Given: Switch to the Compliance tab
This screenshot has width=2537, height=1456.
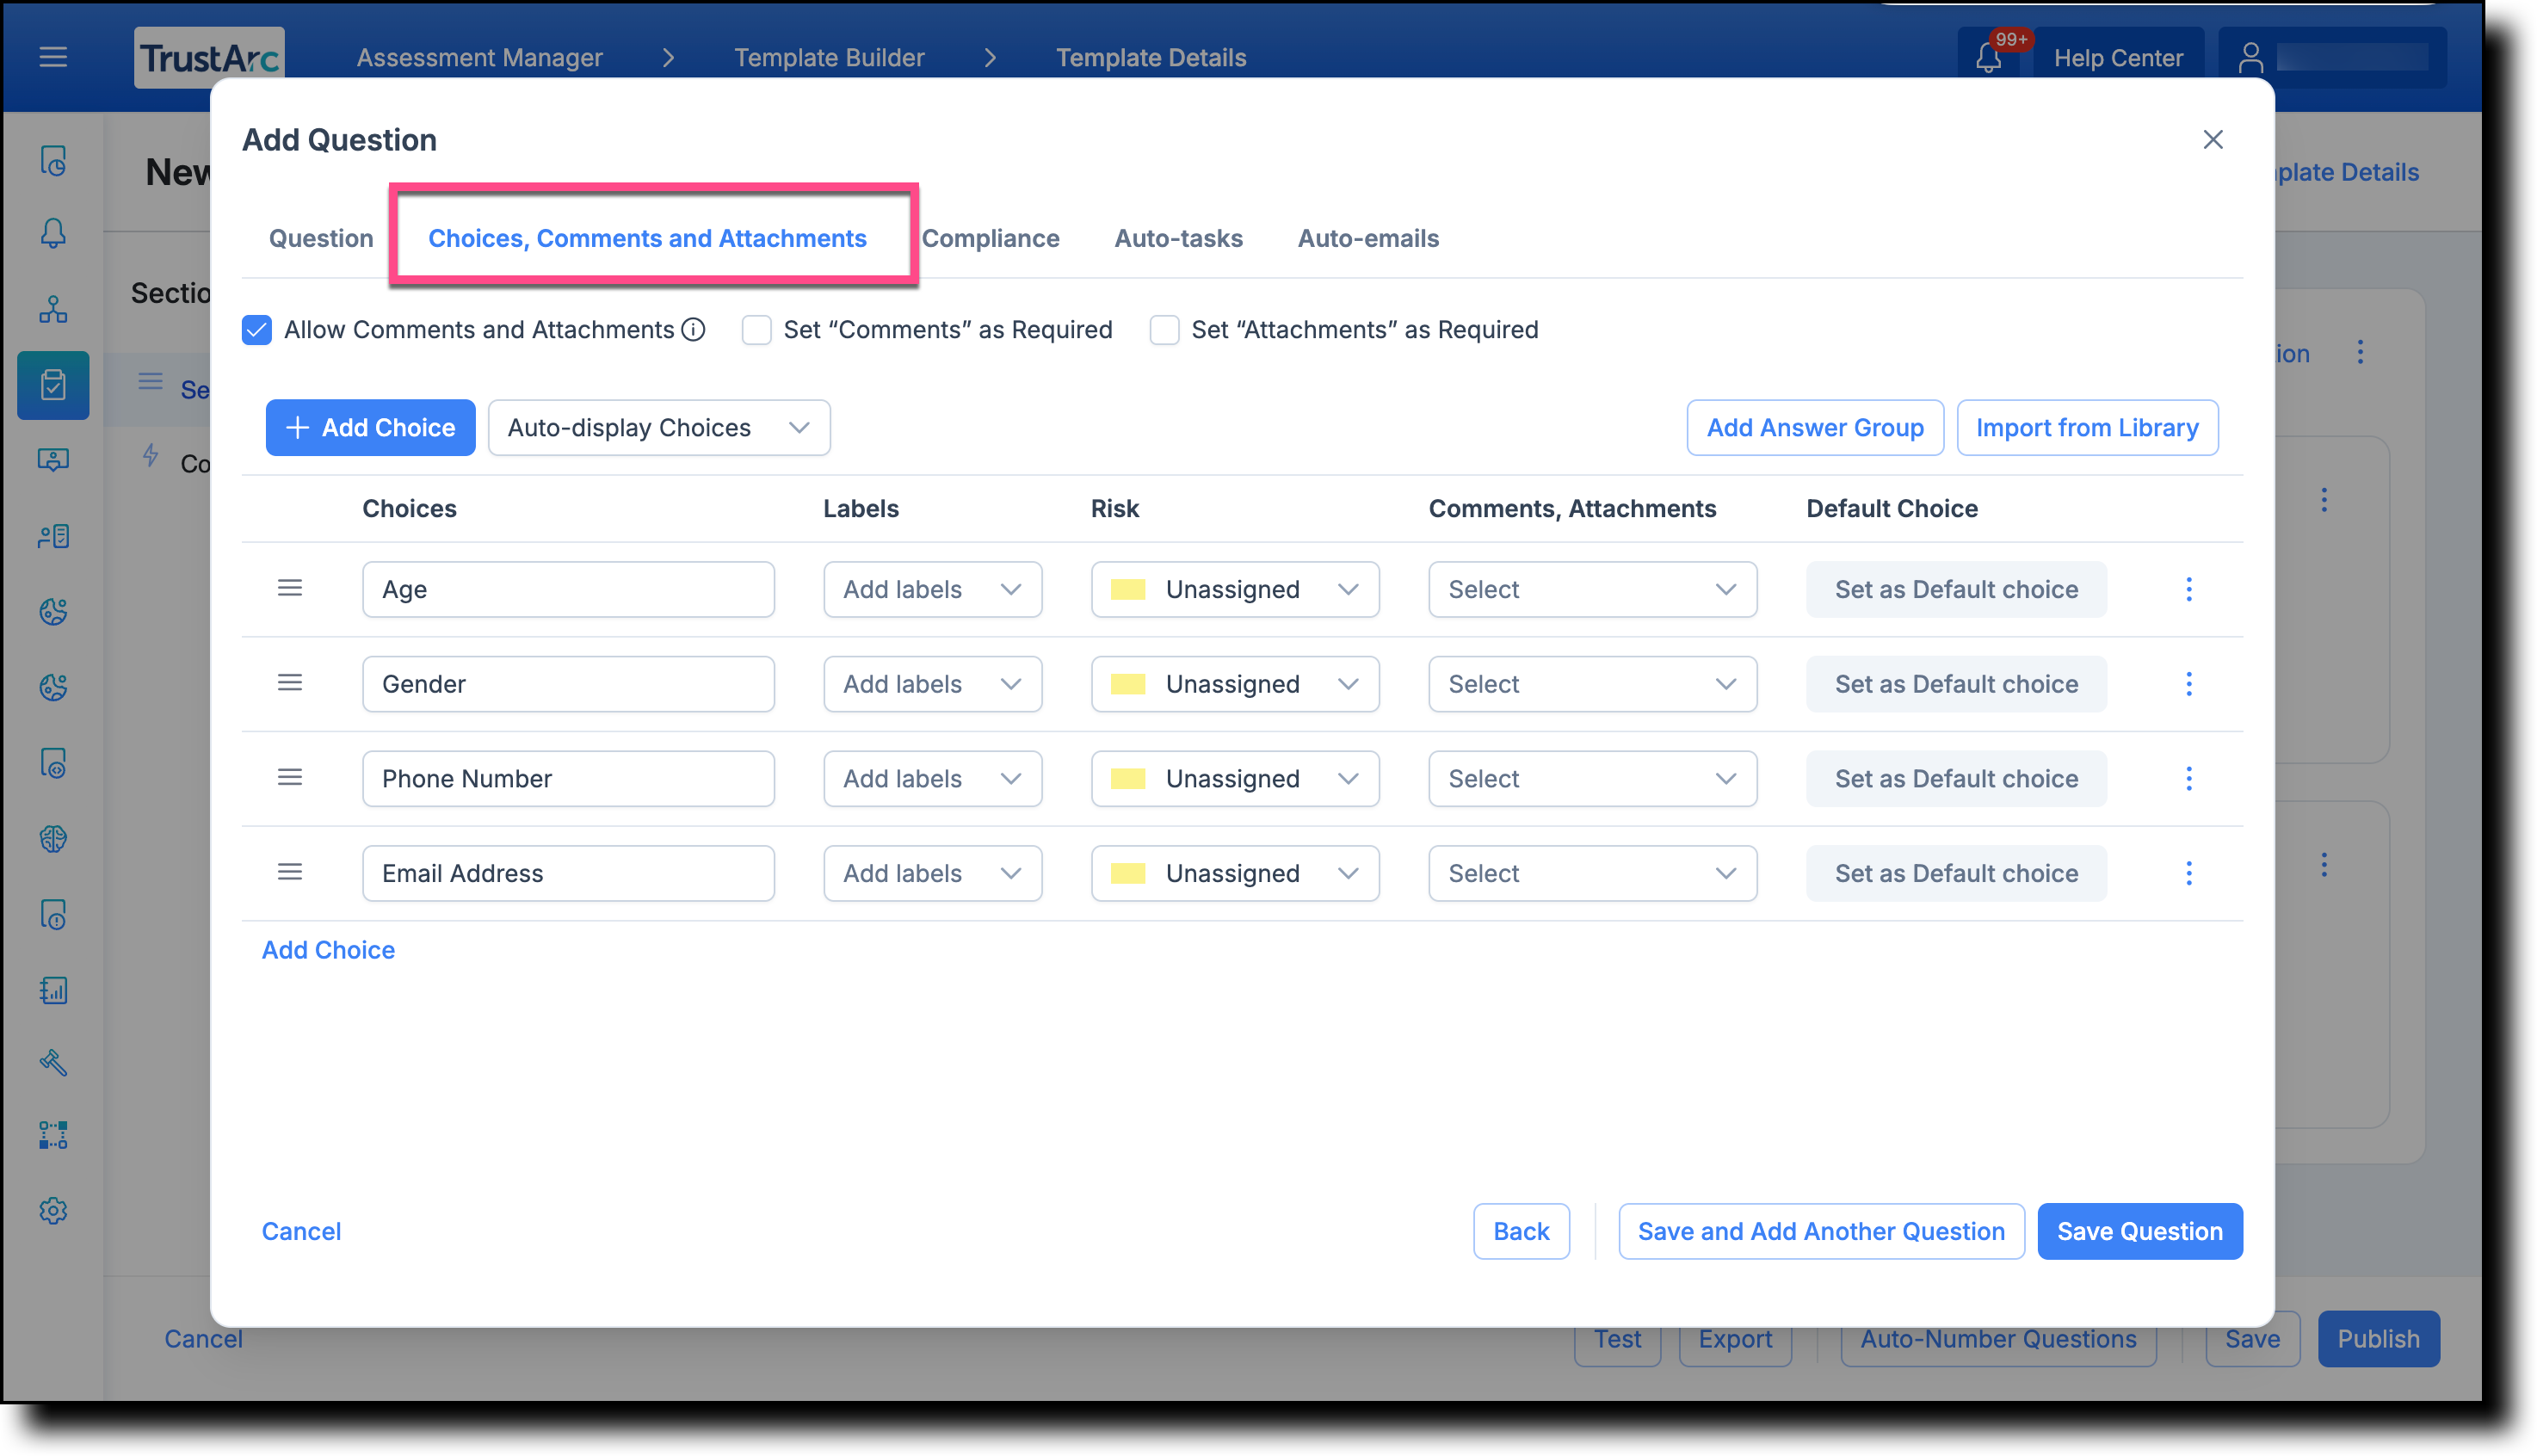Looking at the screenshot, I should (990, 238).
